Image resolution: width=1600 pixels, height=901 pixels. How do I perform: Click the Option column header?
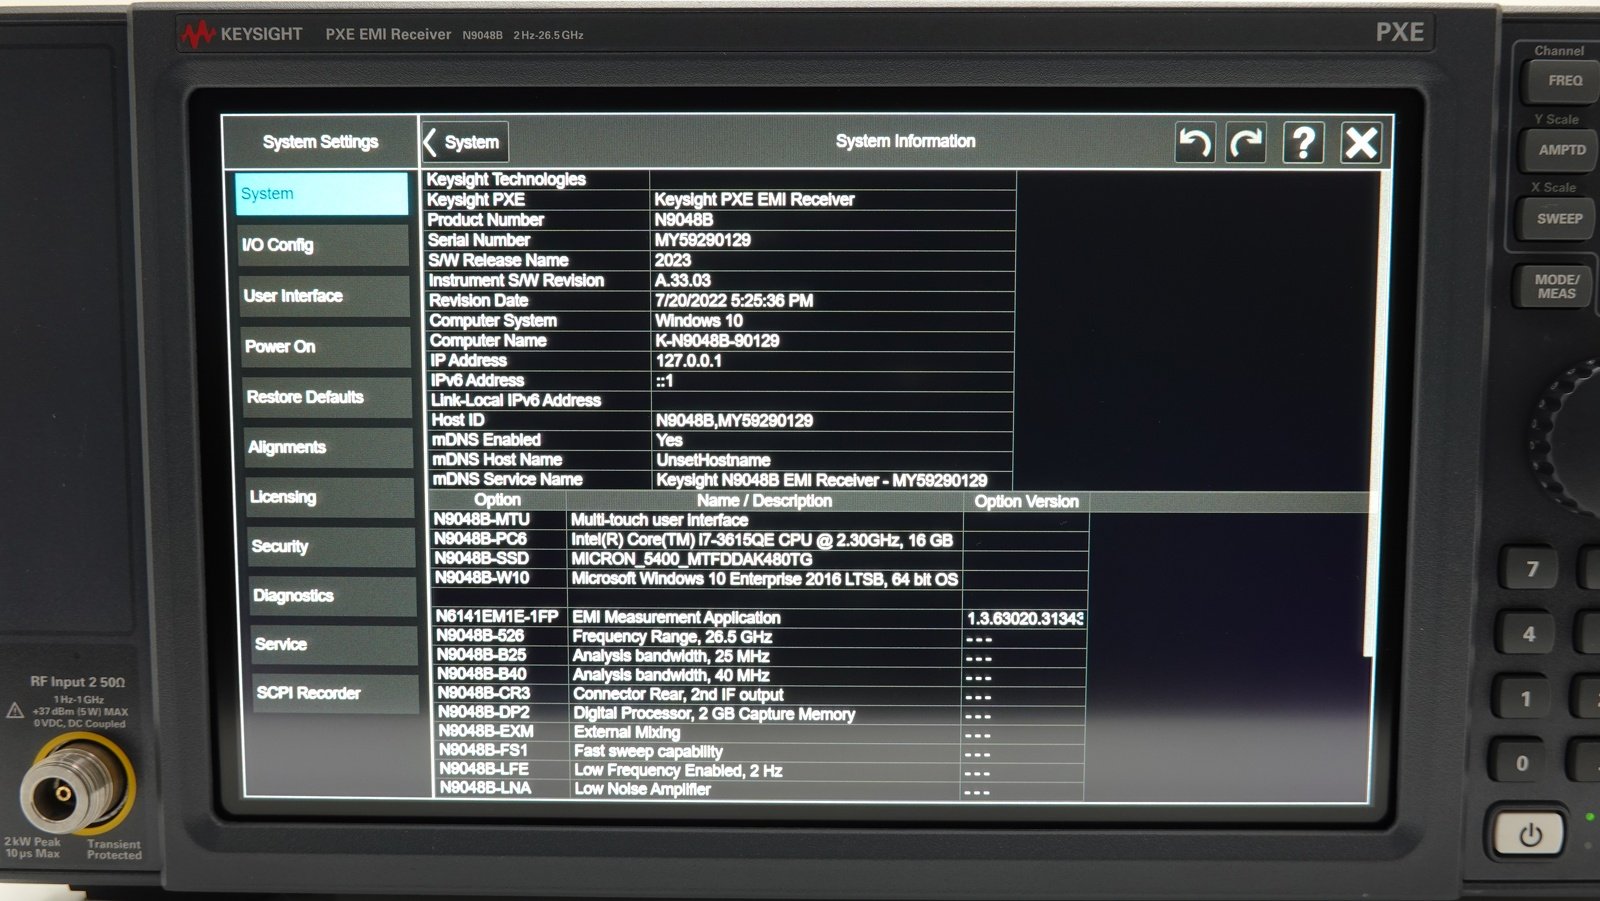pyautogui.click(x=497, y=500)
